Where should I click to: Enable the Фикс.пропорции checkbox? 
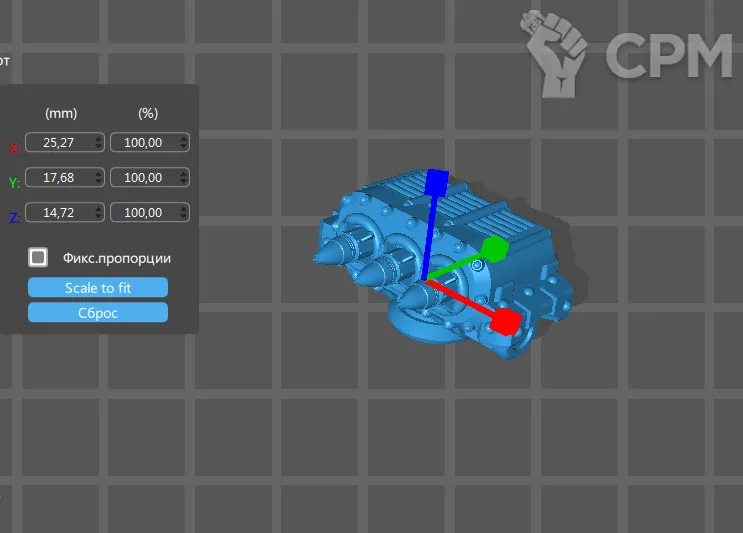[x=38, y=258]
